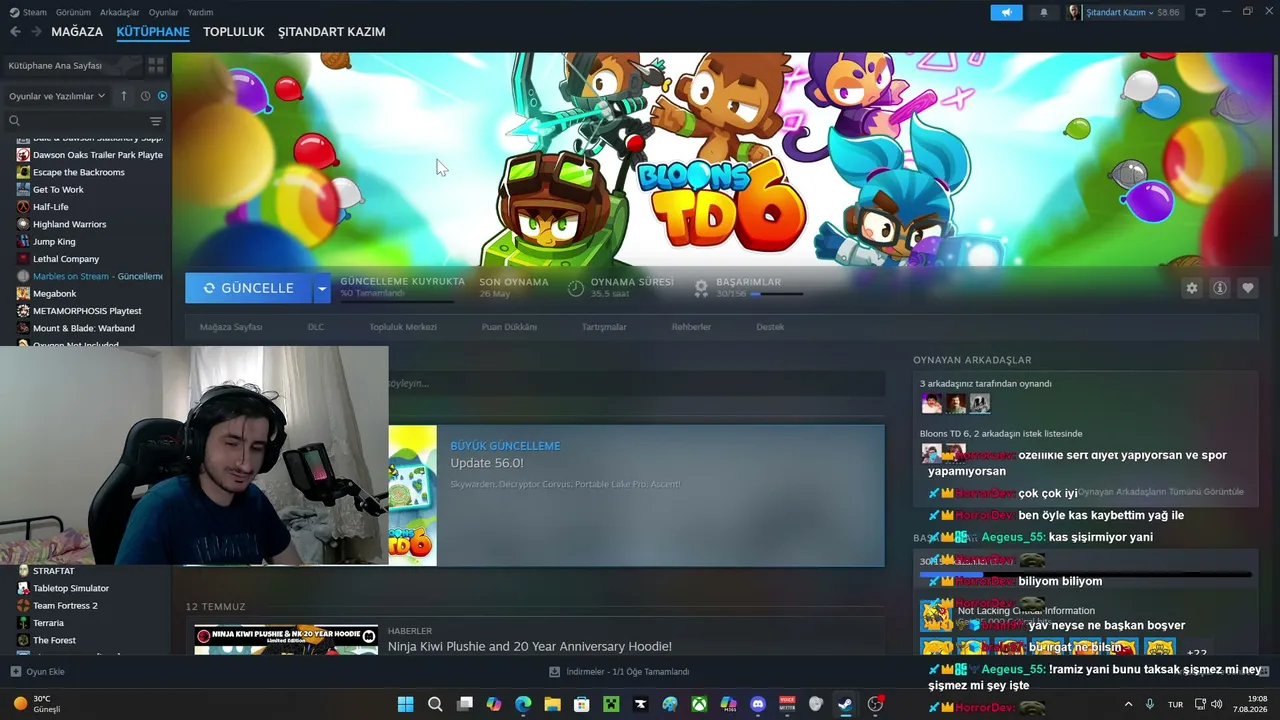Image resolution: width=1280 pixels, height=720 pixels.
Task: Click the Half-Life game icon in library
Action: pyautogui.click(x=23, y=207)
